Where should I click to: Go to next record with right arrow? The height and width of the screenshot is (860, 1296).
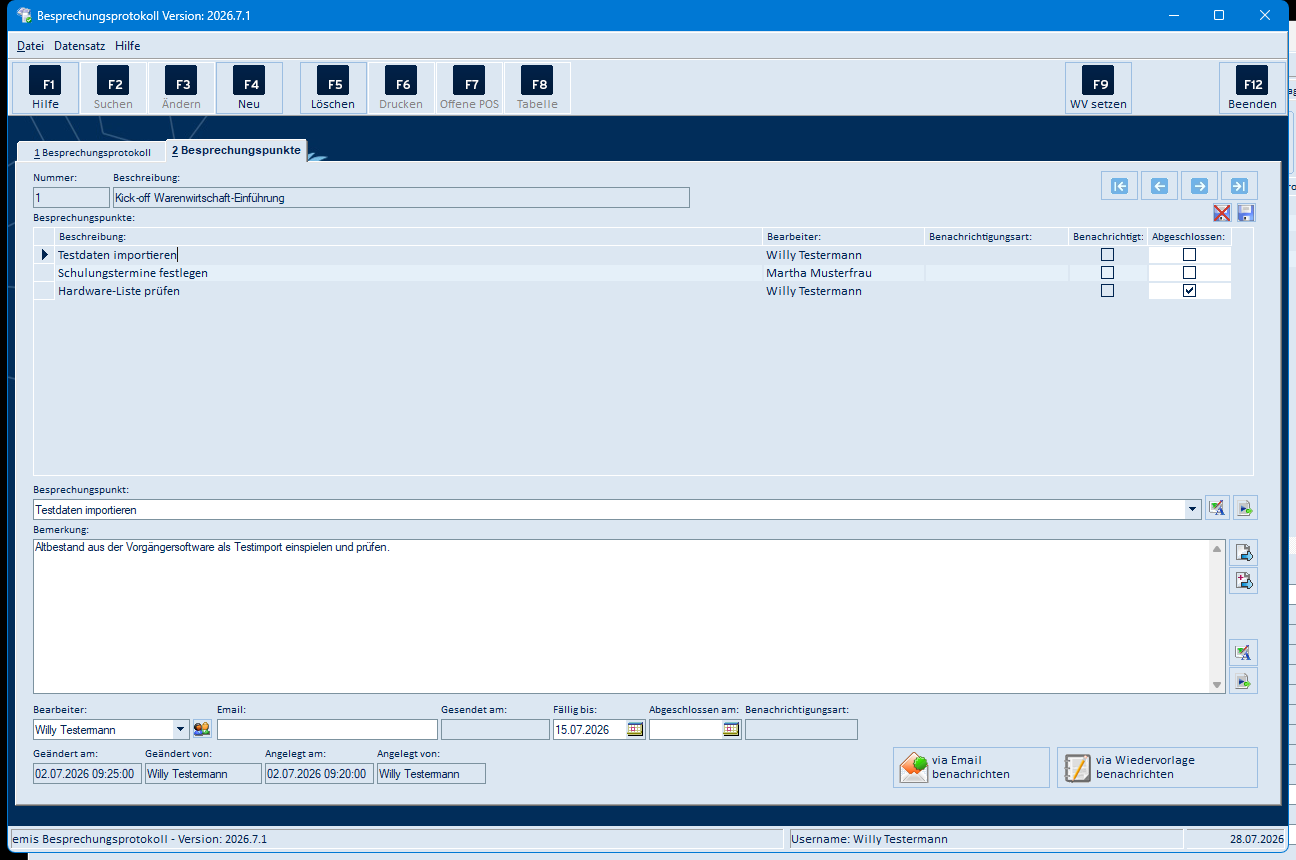pos(1199,185)
